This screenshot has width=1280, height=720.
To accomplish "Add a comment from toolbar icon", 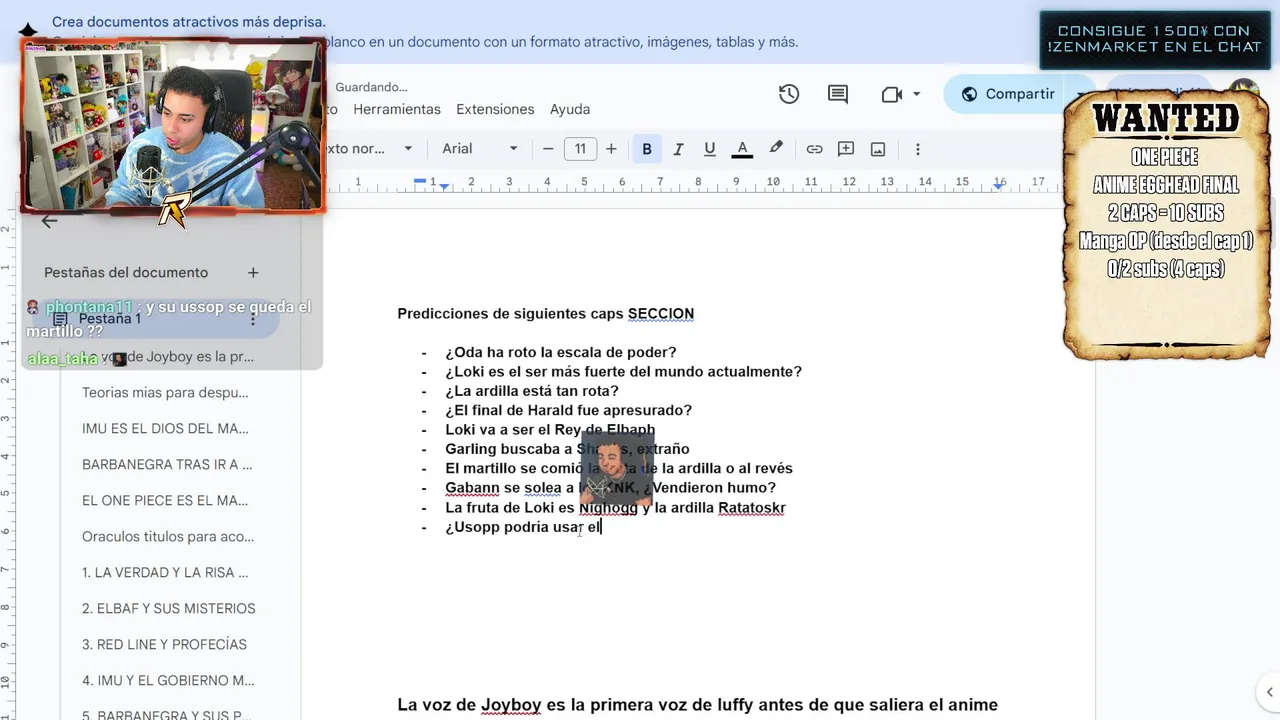I will coord(846,149).
